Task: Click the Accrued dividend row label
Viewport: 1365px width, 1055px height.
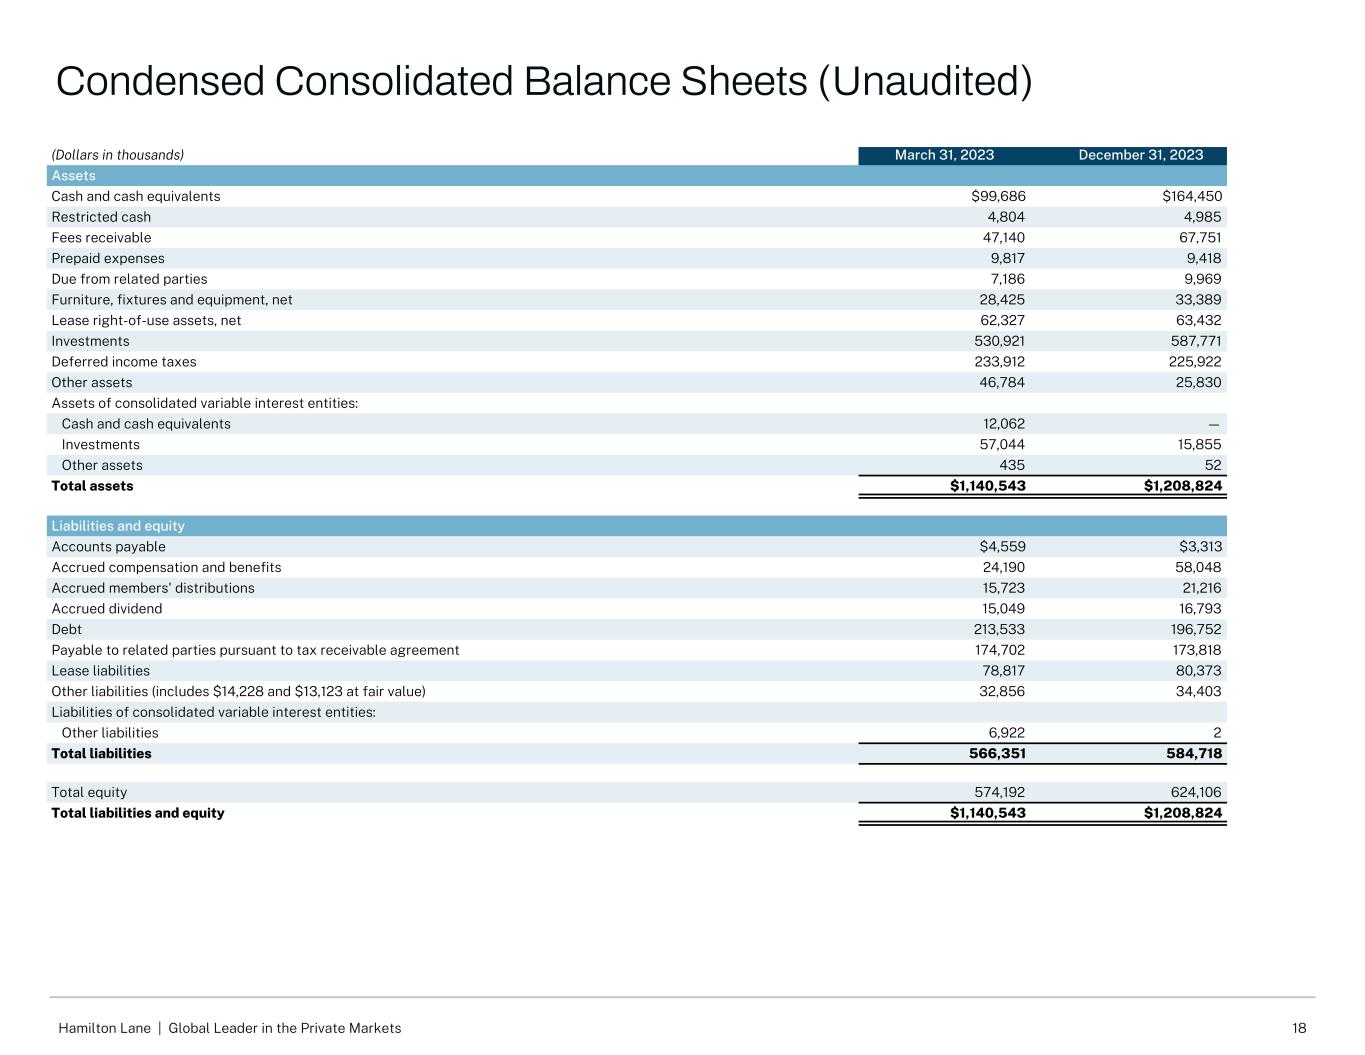Action: tap(106, 609)
